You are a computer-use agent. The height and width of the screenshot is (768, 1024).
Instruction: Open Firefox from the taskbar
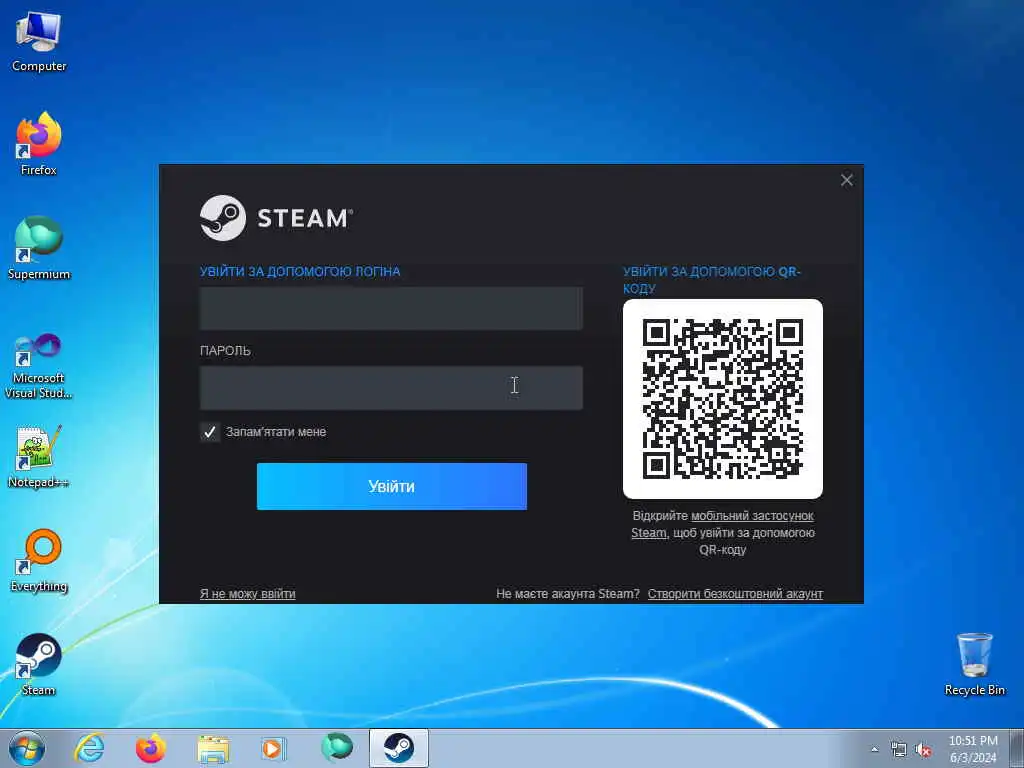[150, 748]
